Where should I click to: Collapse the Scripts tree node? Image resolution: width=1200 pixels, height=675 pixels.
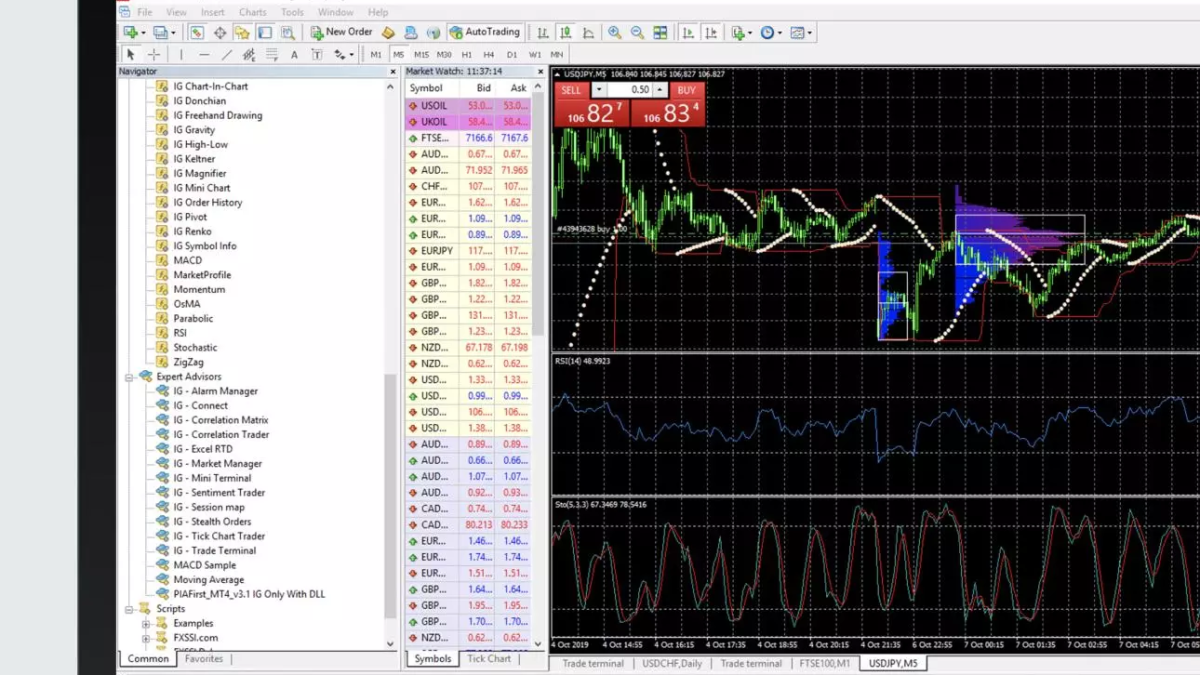coord(129,609)
